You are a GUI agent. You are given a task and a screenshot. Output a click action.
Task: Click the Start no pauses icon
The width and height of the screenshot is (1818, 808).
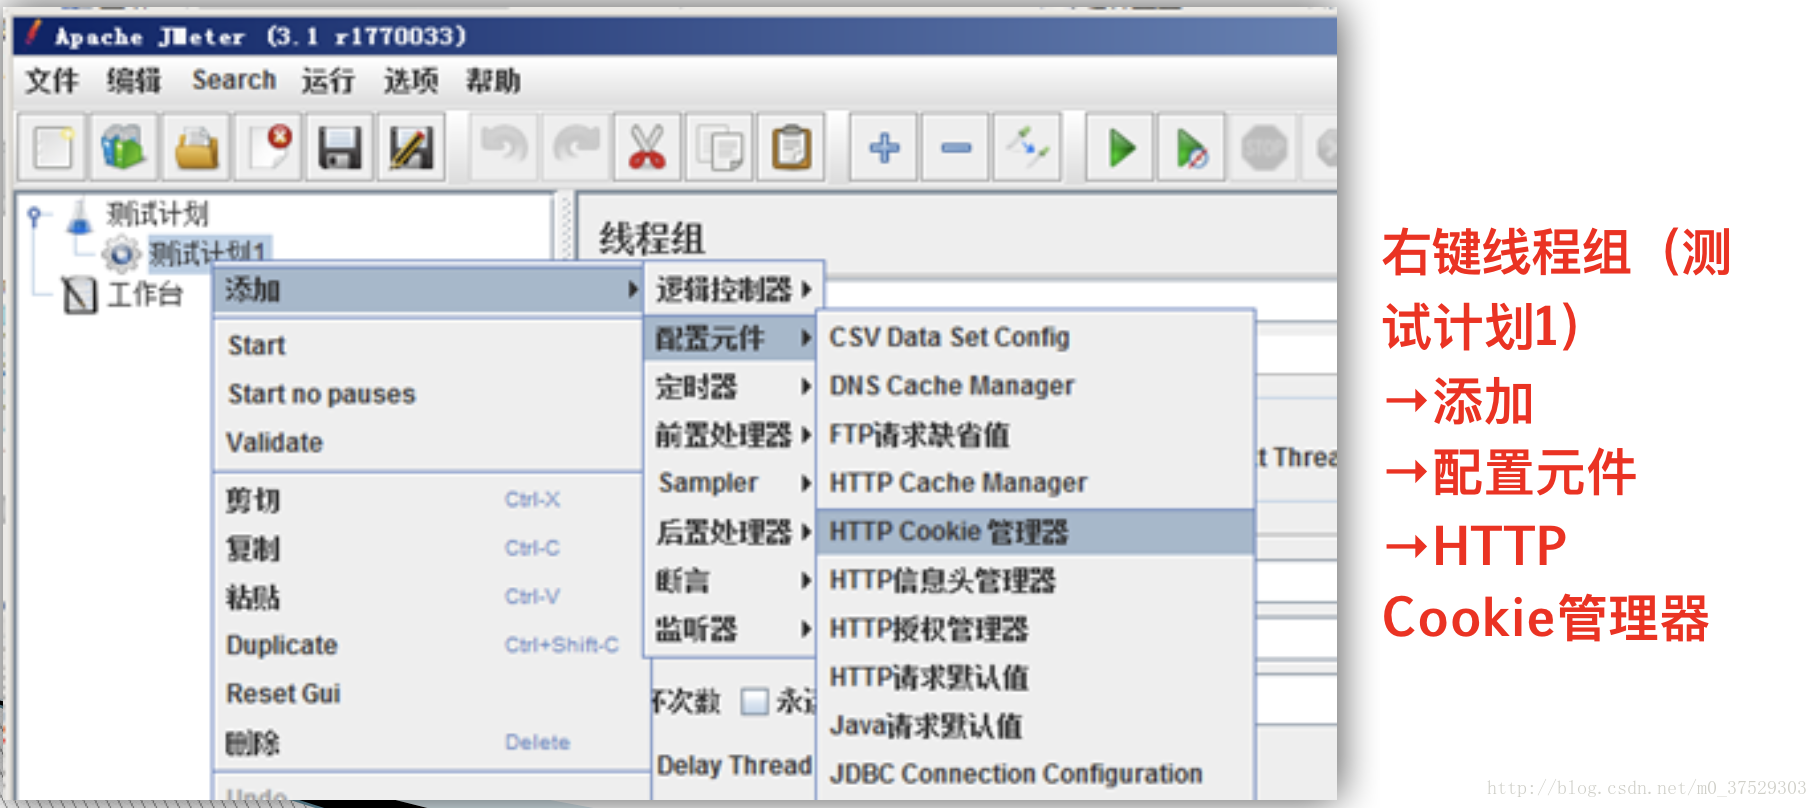tap(1191, 148)
